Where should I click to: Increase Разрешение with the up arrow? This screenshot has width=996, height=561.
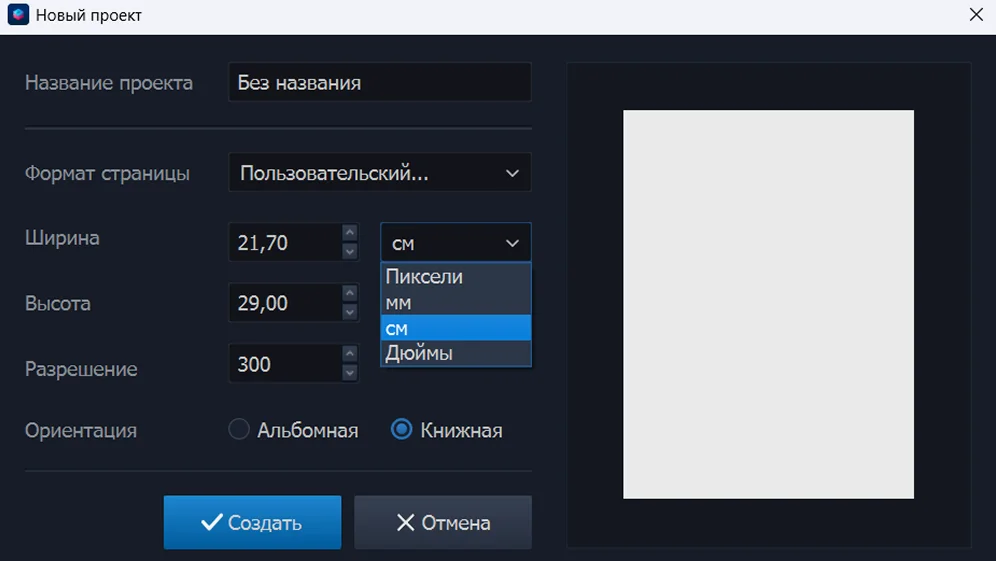[349, 354]
